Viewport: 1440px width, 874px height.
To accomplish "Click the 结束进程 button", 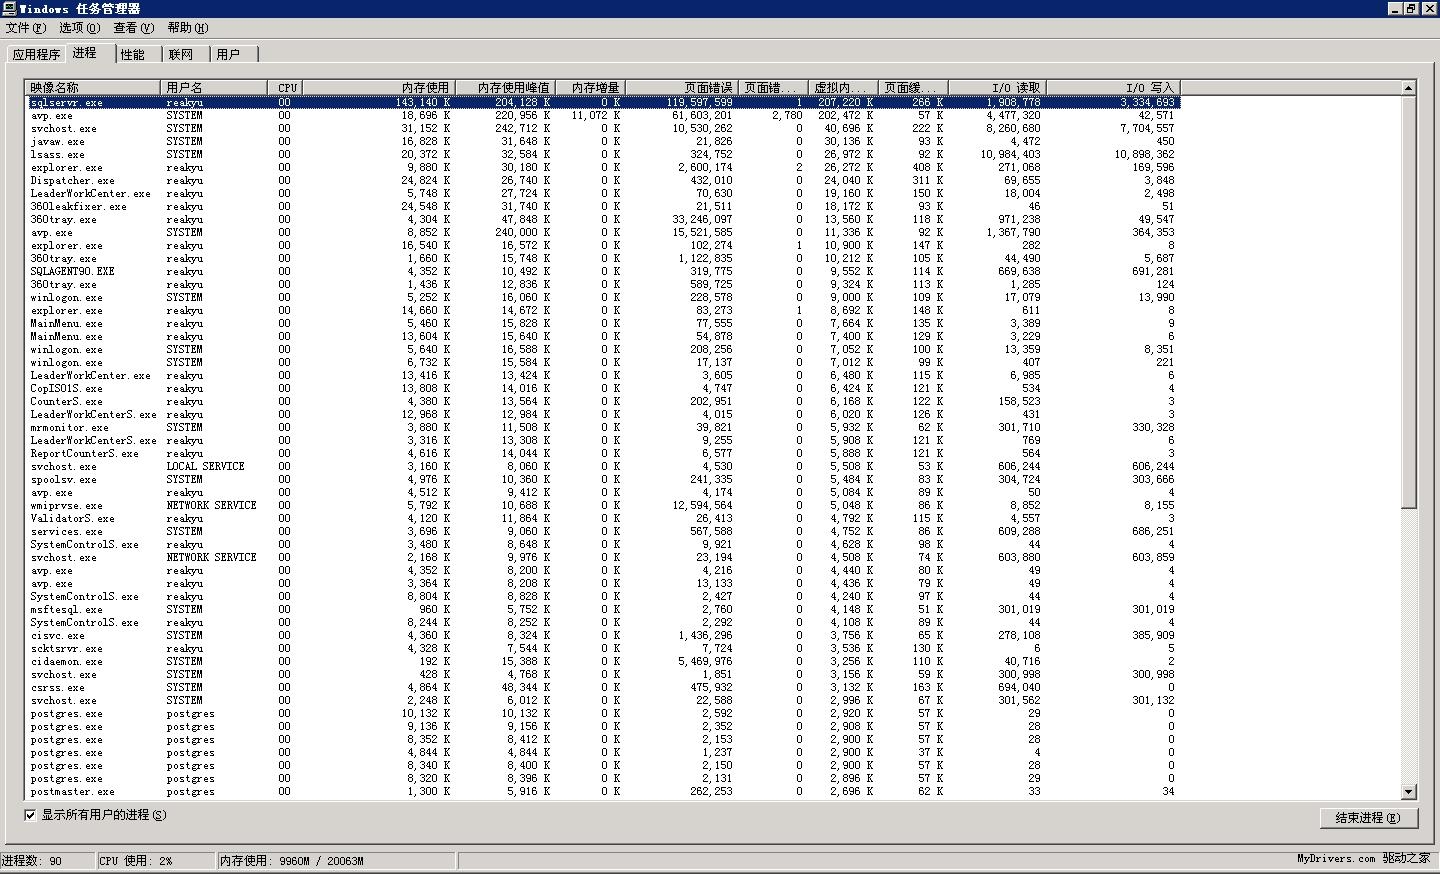I will [1367, 818].
